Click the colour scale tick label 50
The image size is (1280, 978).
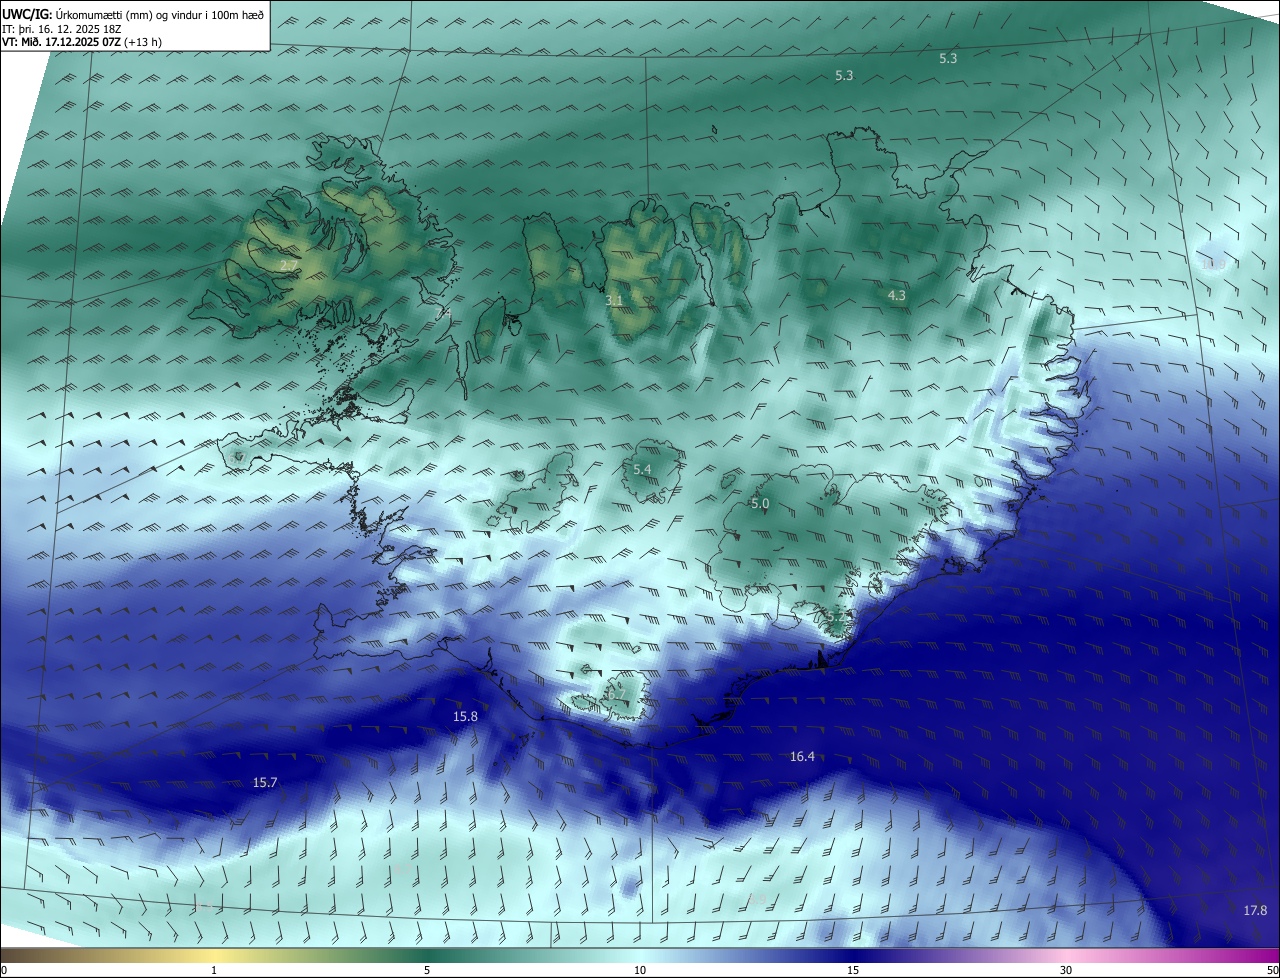tap(1272, 970)
